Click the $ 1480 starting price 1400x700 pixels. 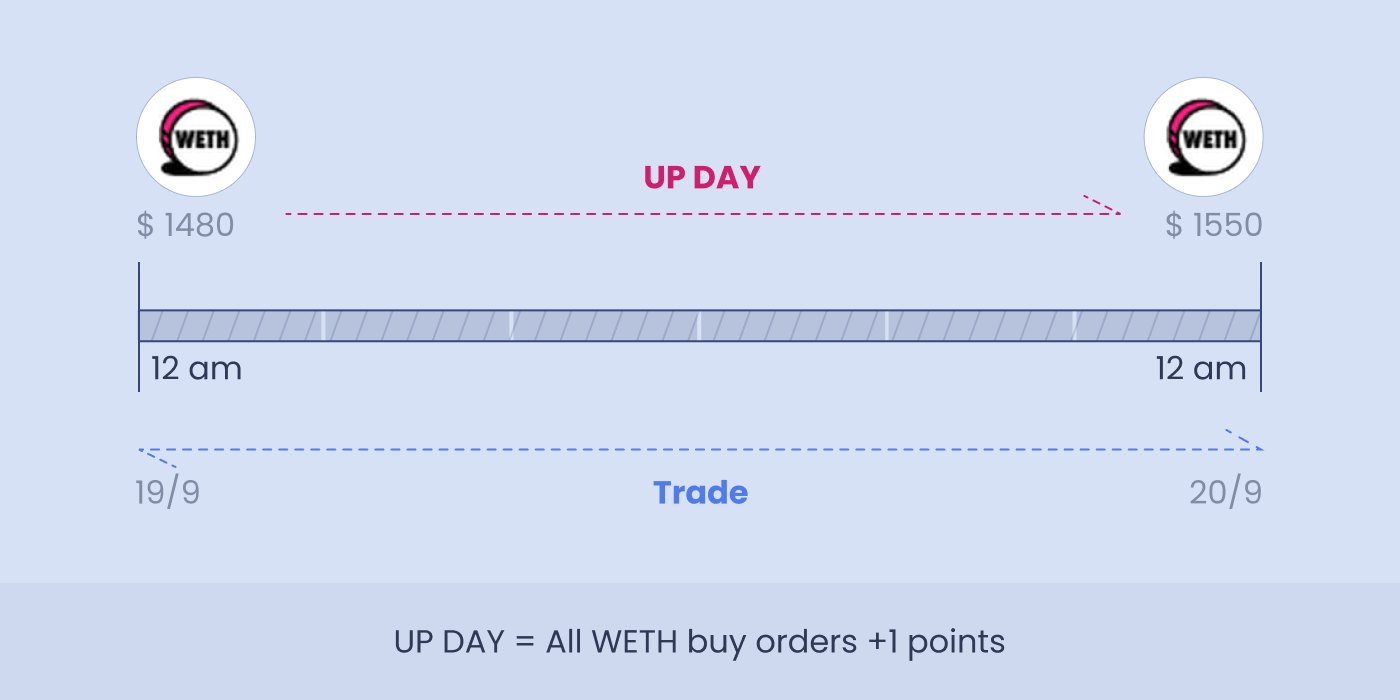point(185,225)
